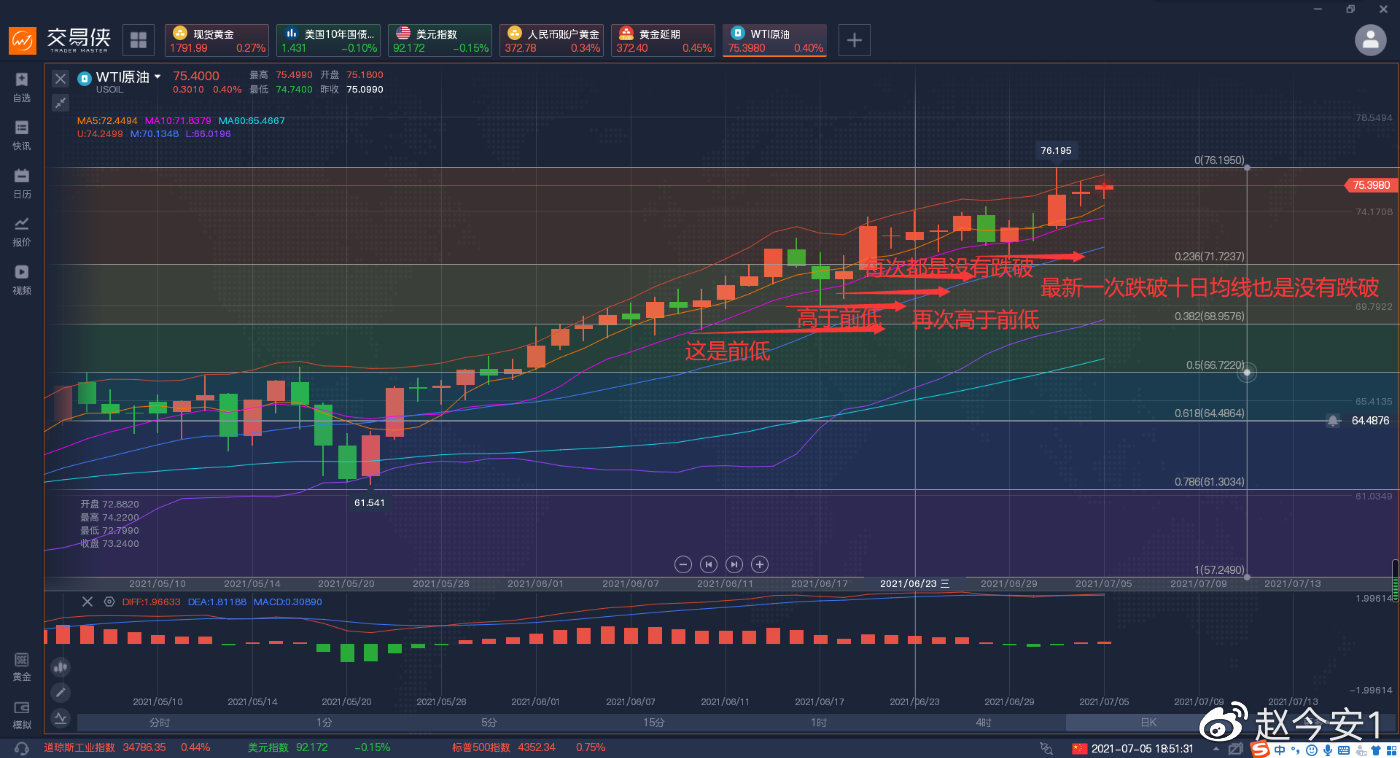The height and width of the screenshot is (758, 1400).
Task: Open the 日历 calendar section
Action: click(x=21, y=183)
